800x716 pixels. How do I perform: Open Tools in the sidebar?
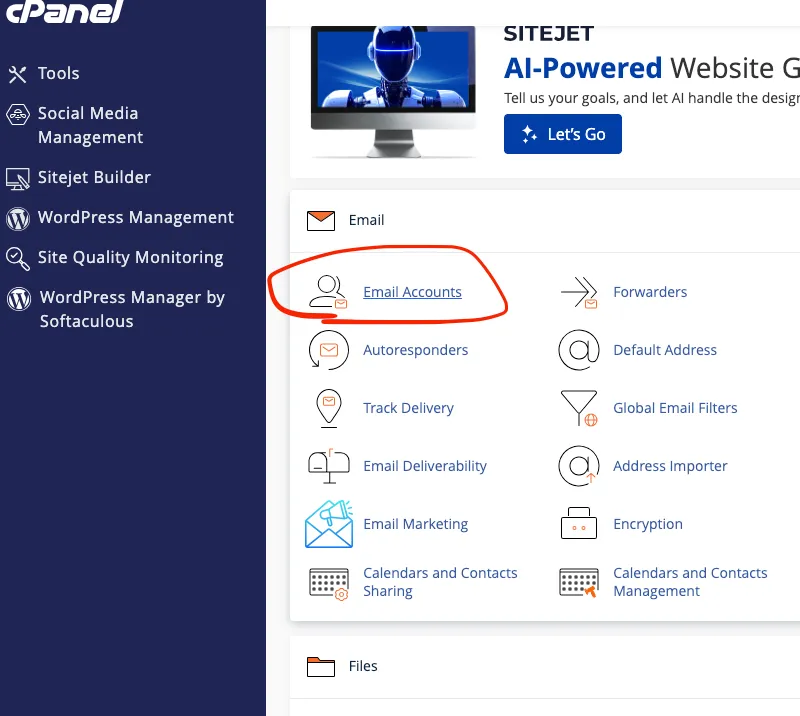59,73
